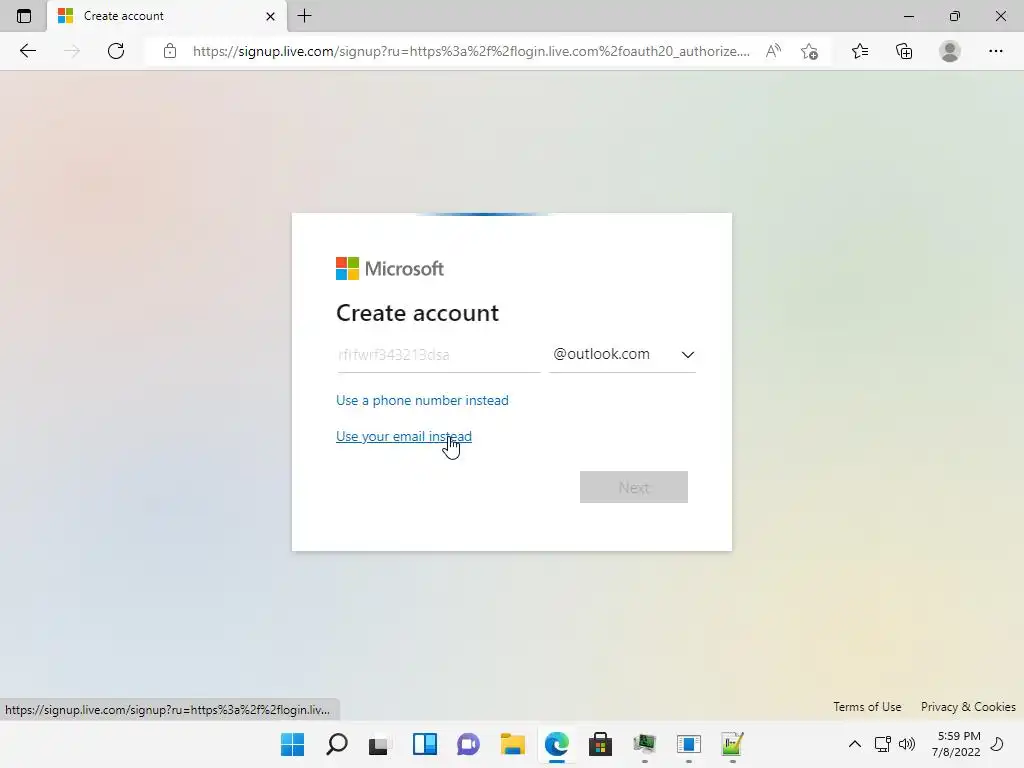Switch to Microsoft Edge taskbar icon

pos(556,744)
